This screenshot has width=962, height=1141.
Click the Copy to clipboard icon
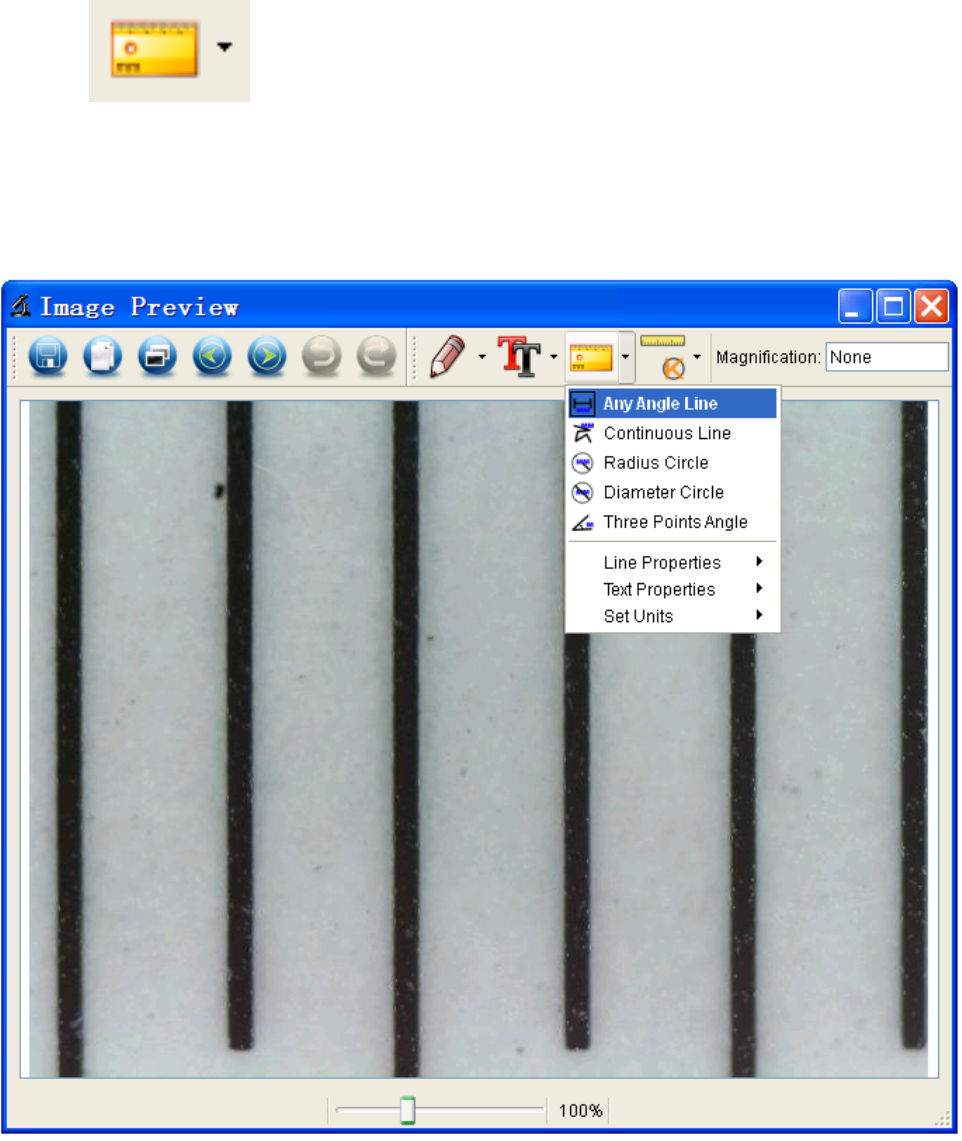tap(103, 357)
